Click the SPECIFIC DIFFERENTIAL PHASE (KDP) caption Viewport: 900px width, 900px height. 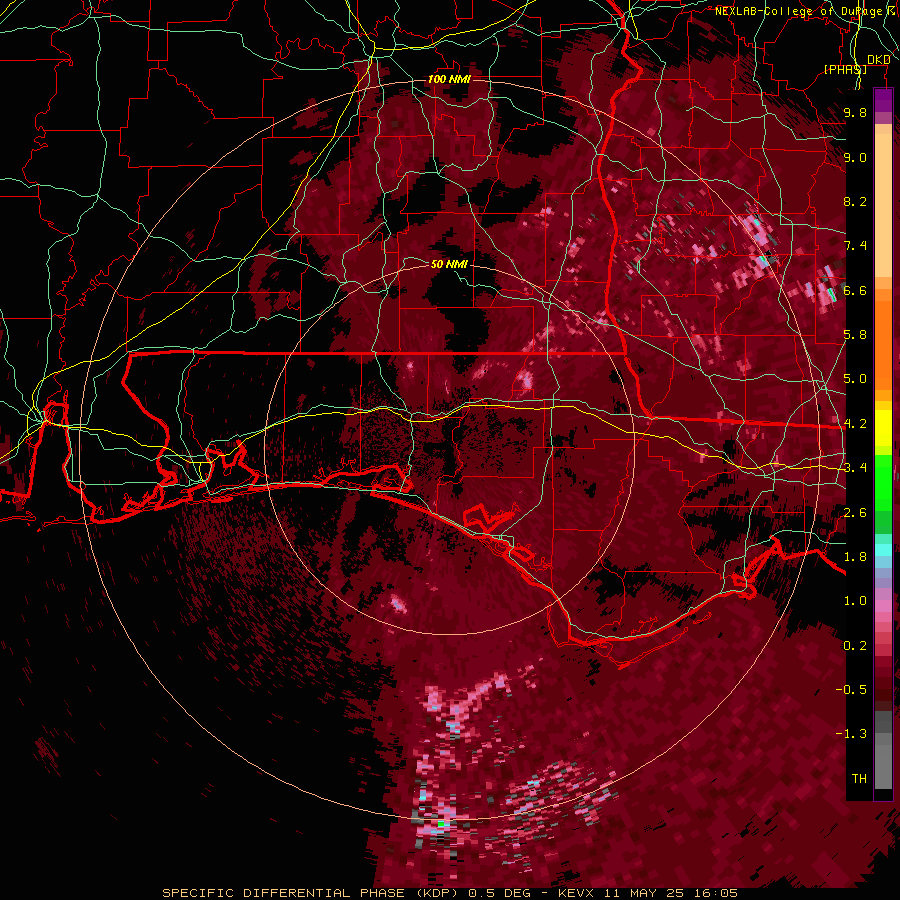tap(311, 893)
